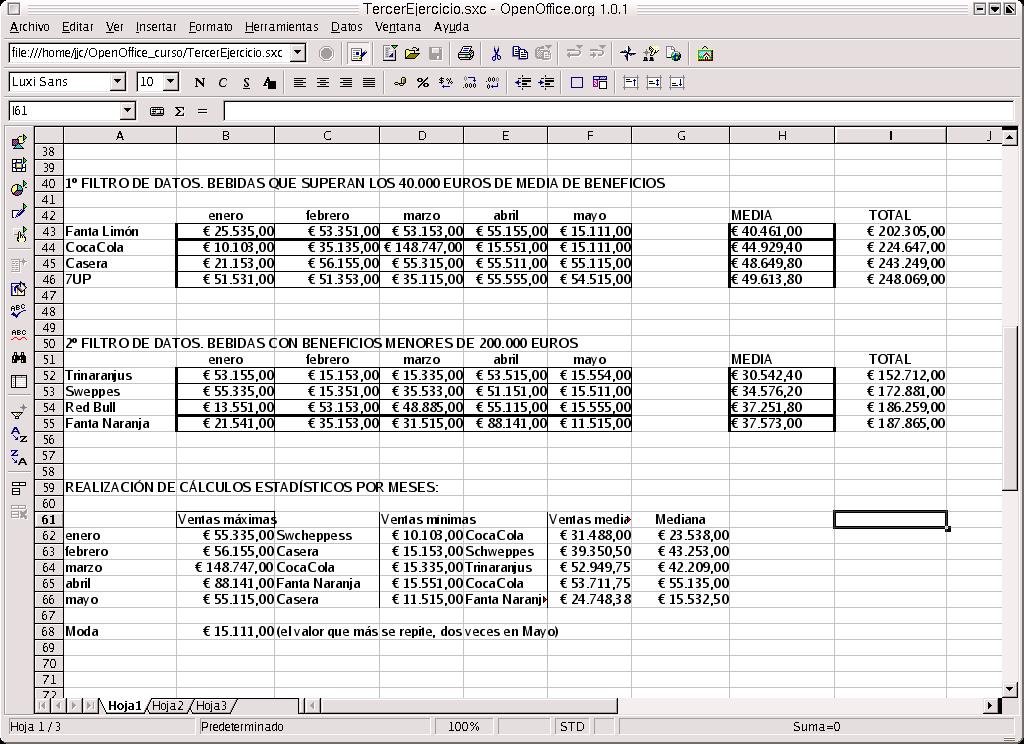
Task: Click the Print document icon
Action: pos(465,53)
